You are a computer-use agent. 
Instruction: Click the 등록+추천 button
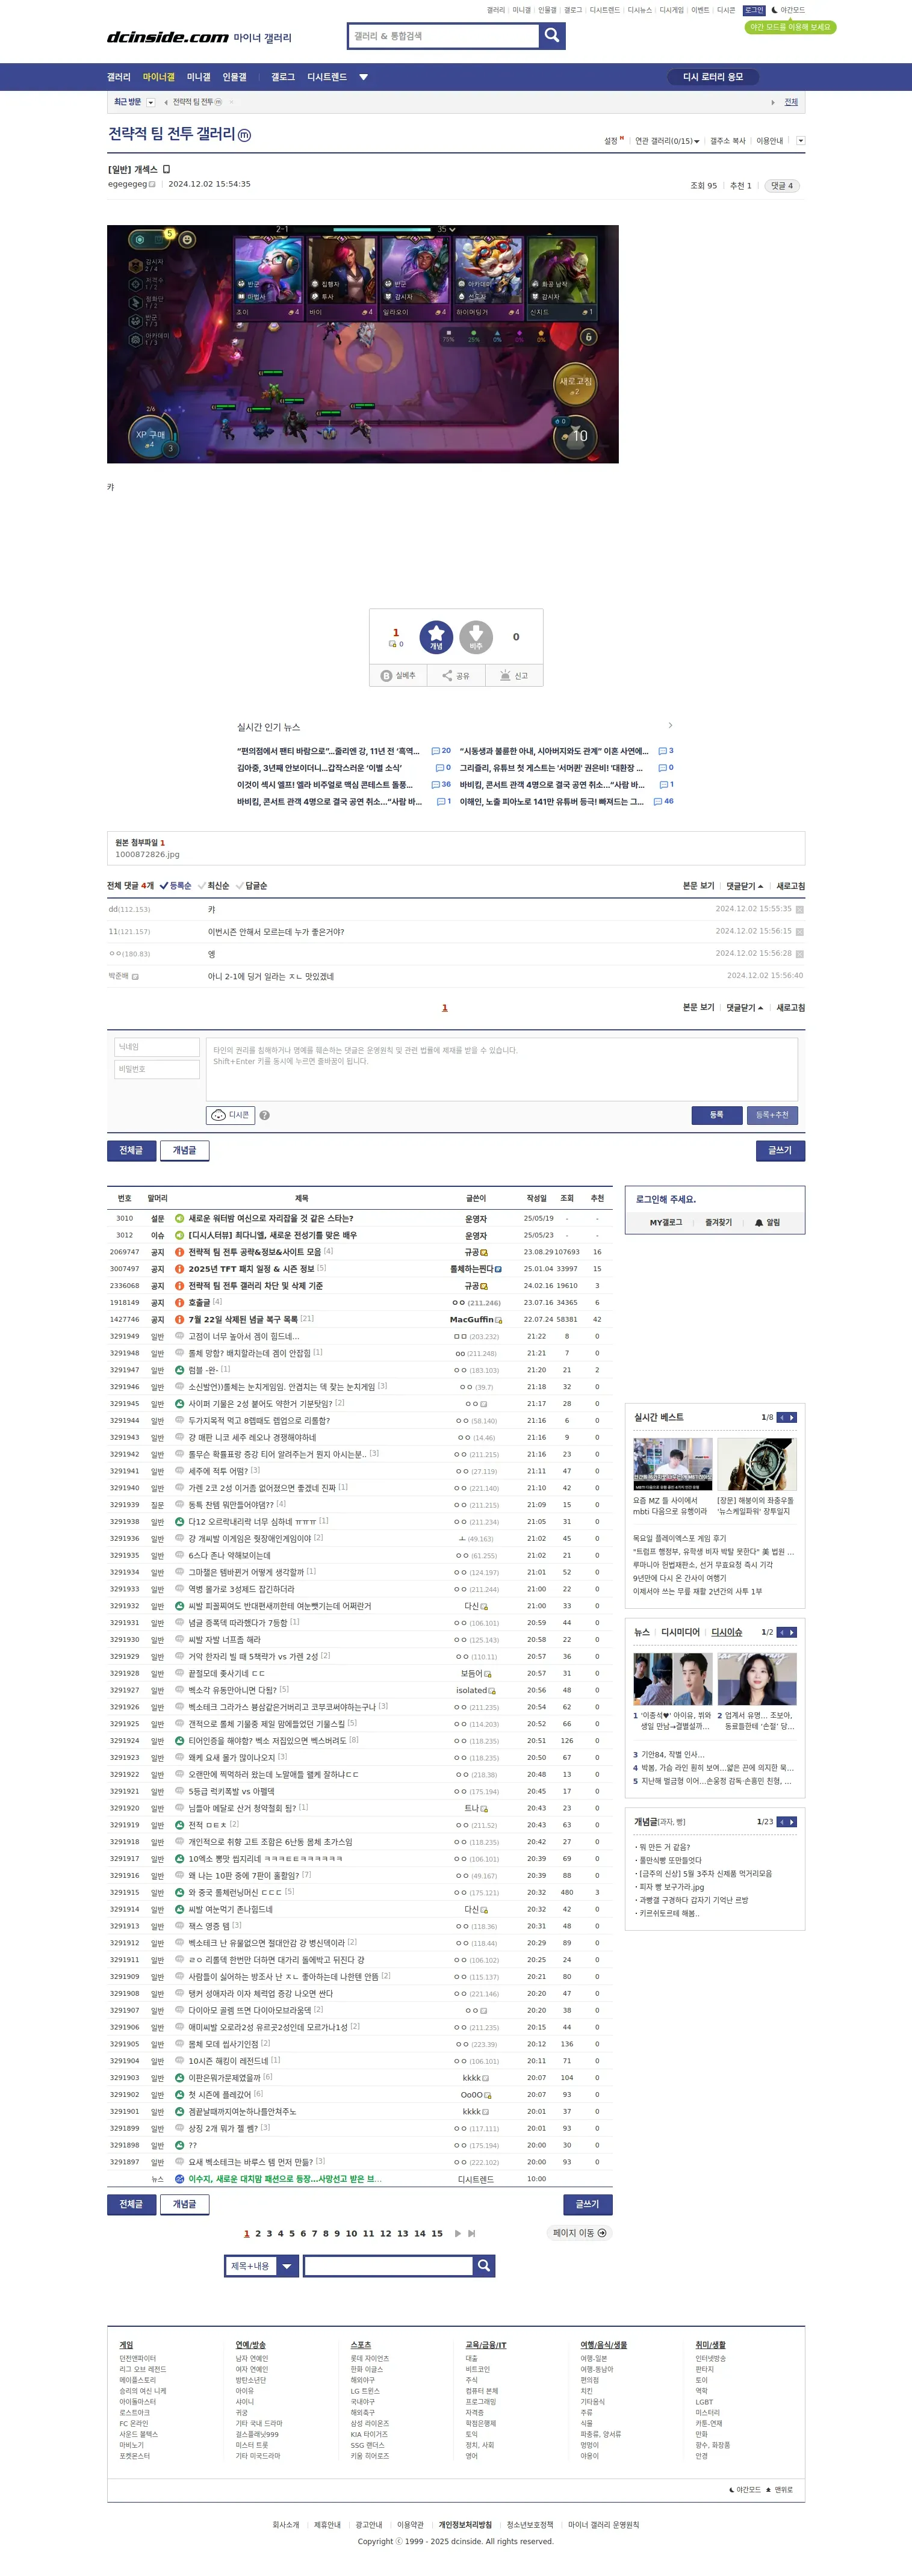pyautogui.click(x=772, y=1115)
